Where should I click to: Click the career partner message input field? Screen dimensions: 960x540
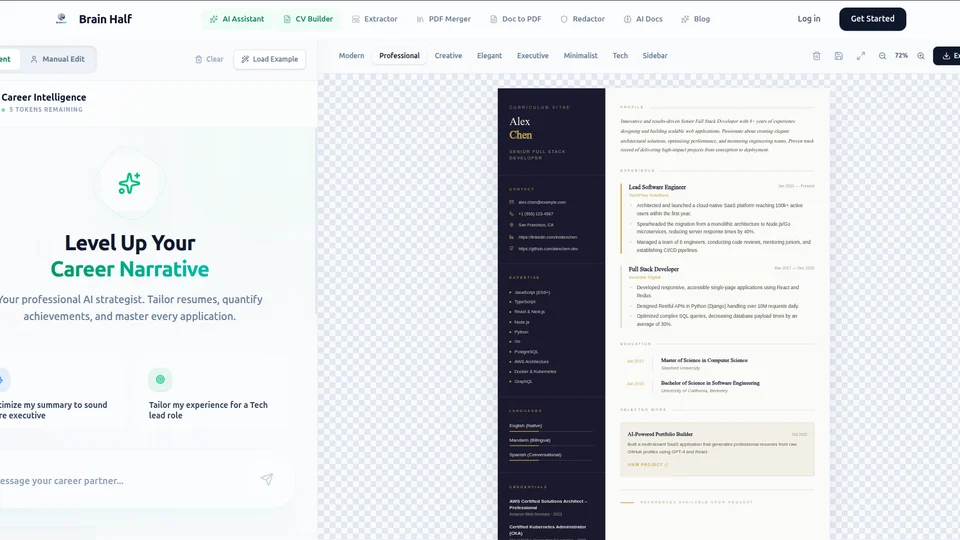tap(120, 480)
